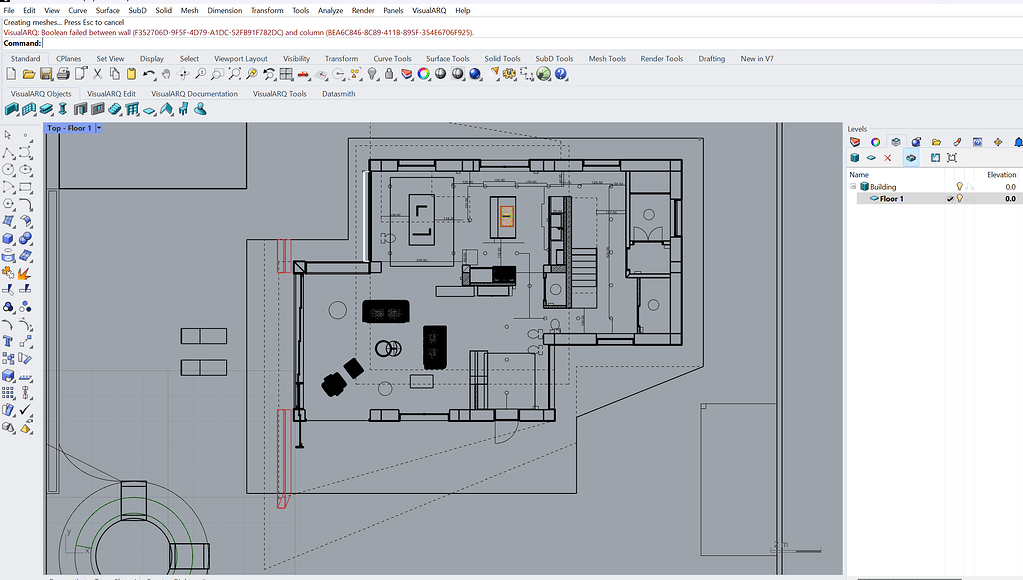The width and height of the screenshot is (1023, 580).
Task: Open the Top - Floor 1 viewport dropdown
Action: pyautogui.click(x=100, y=128)
